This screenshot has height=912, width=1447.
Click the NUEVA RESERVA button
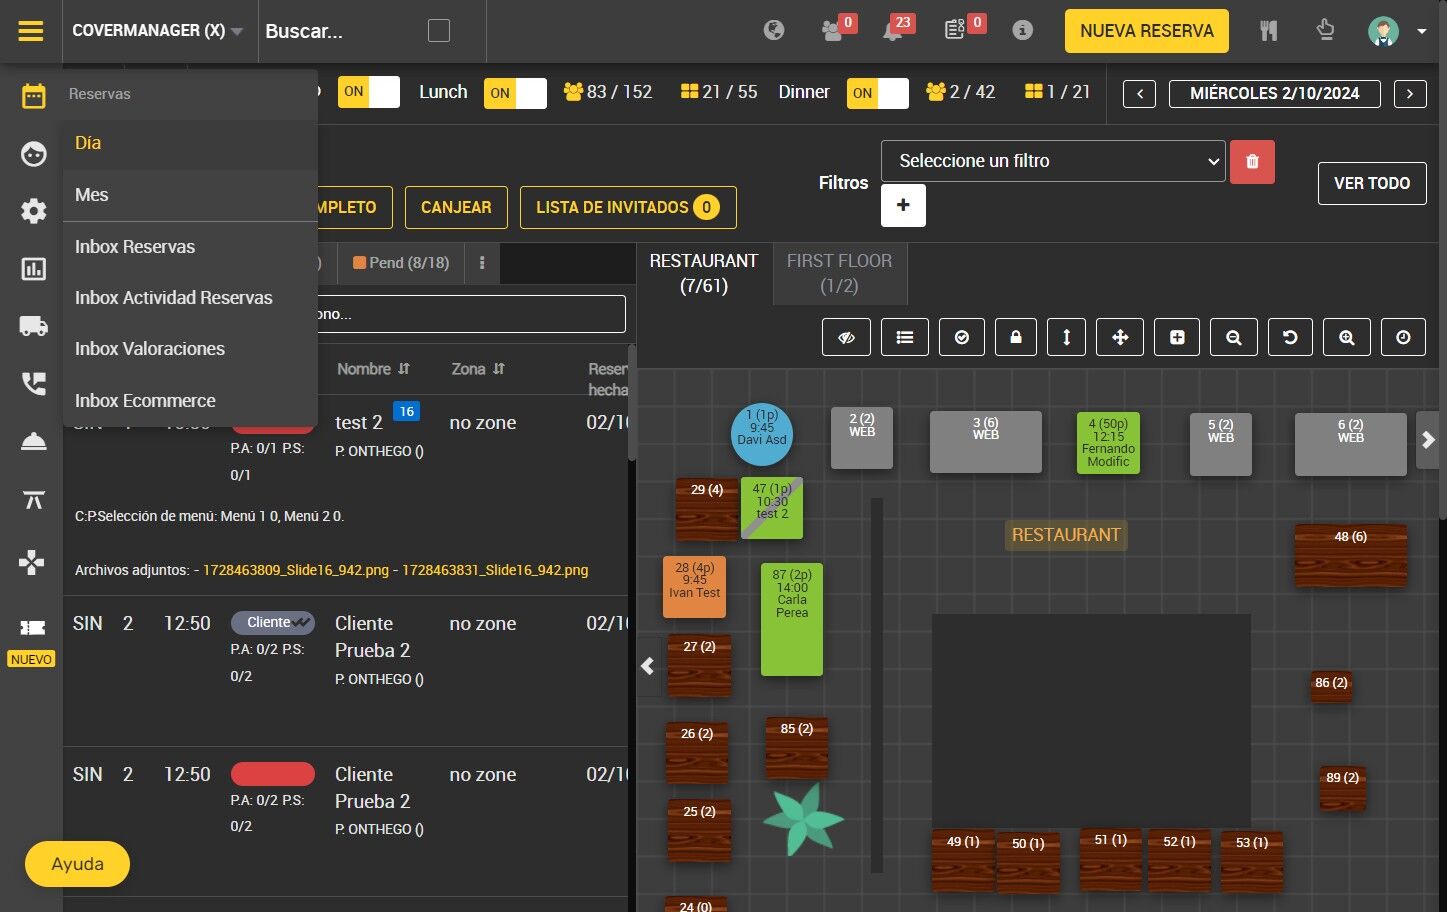point(1146,31)
